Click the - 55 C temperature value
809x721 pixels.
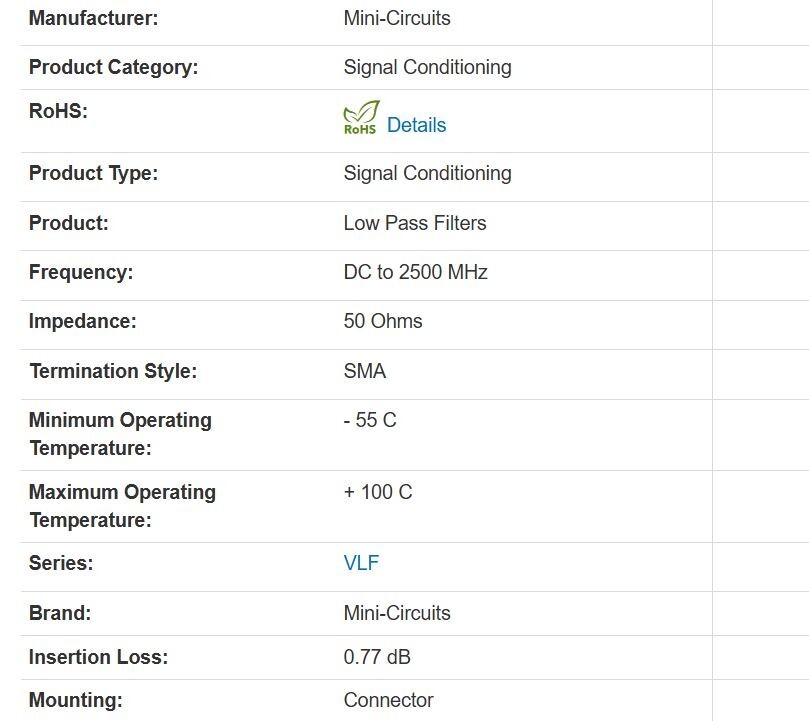[370, 420]
